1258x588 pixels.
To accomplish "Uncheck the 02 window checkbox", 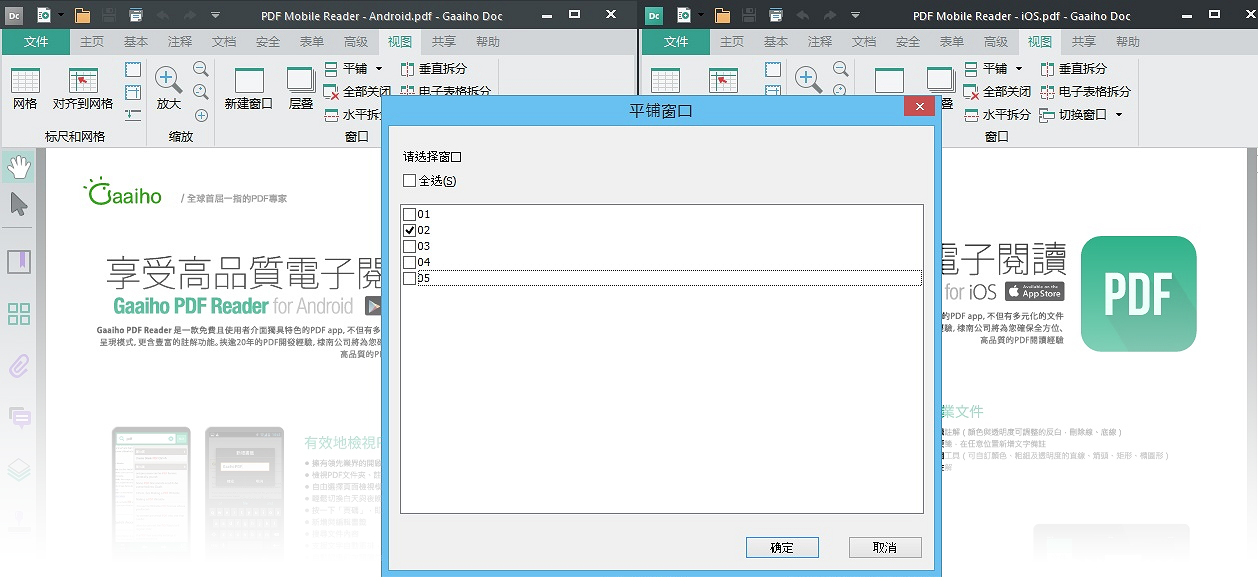I will pyautogui.click(x=409, y=230).
